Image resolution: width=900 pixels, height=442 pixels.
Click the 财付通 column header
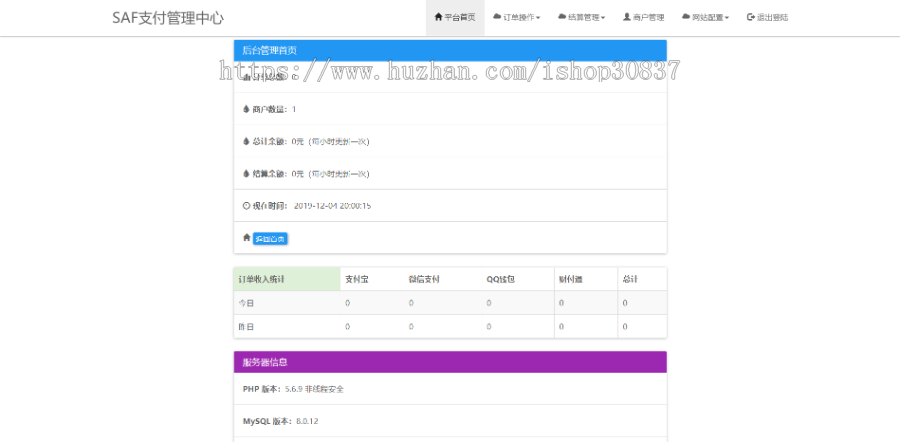pyautogui.click(x=571, y=280)
